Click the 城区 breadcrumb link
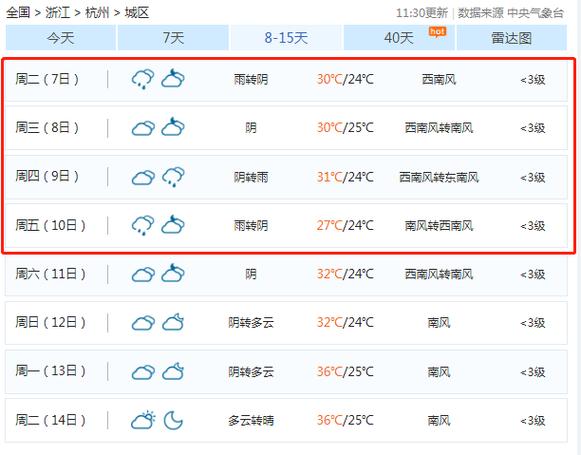The height and width of the screenshot is (455, 581). (x=137, y=13)
